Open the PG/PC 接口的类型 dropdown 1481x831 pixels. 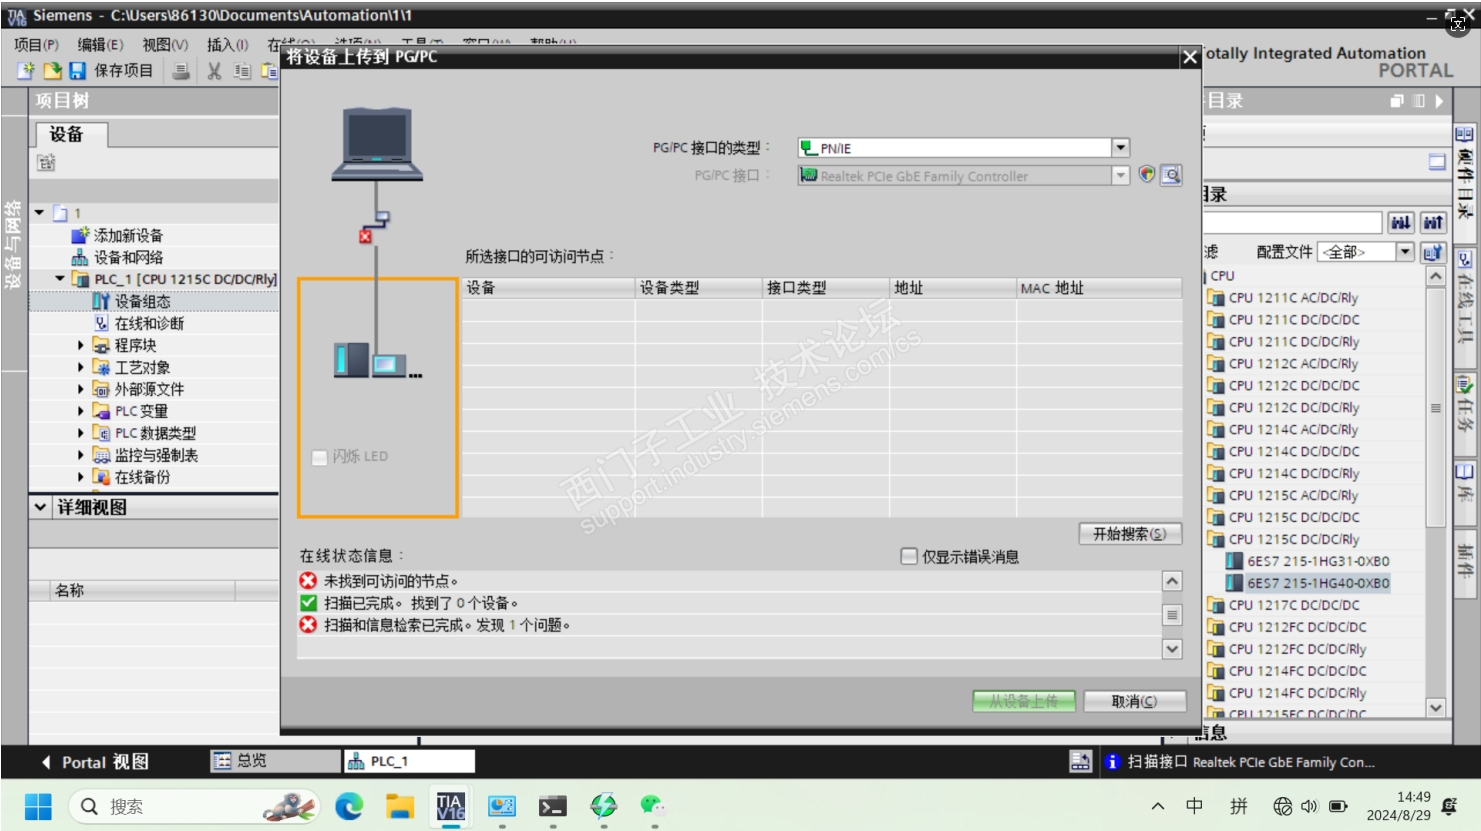[x=1121, y=147]
